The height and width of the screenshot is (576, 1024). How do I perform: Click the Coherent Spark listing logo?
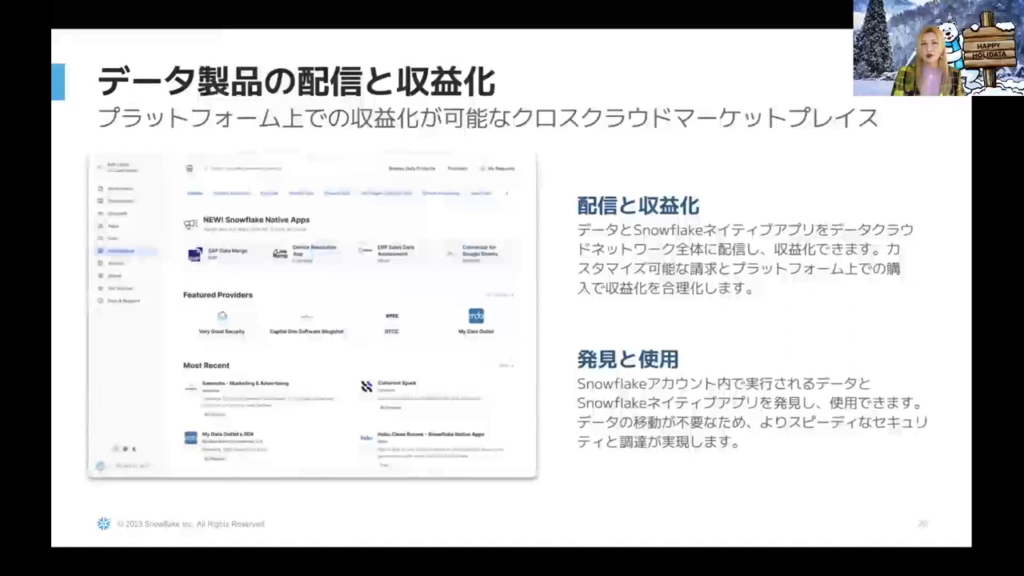tap(367, 387)
